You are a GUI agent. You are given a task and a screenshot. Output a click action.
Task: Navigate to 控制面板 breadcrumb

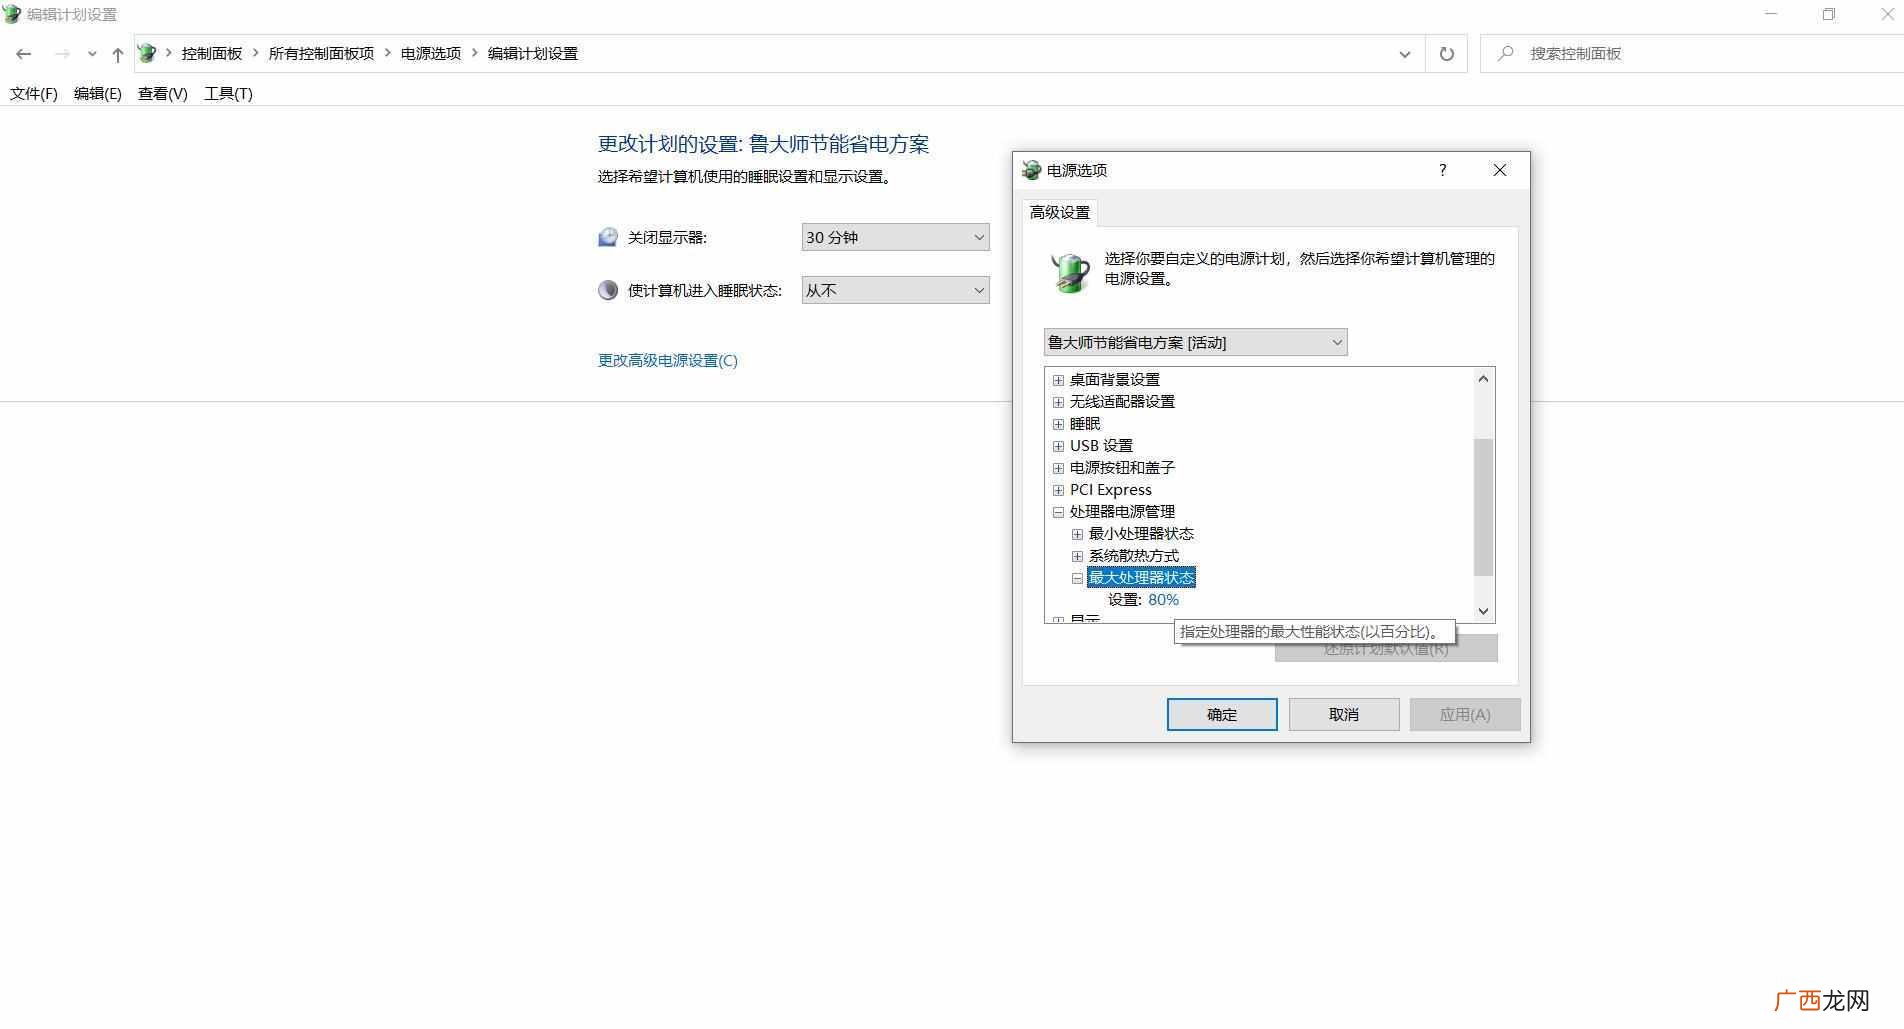tap(212, 54)
